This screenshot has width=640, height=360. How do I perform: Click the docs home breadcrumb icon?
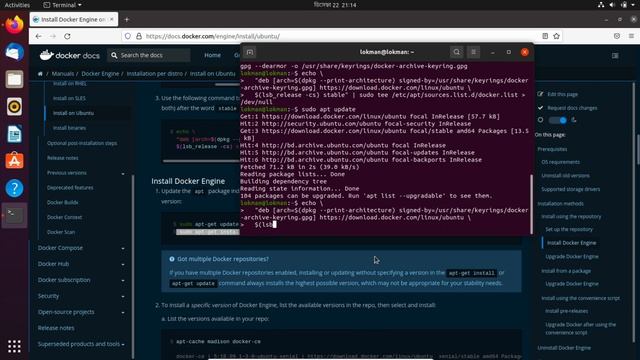click(40, 74)
